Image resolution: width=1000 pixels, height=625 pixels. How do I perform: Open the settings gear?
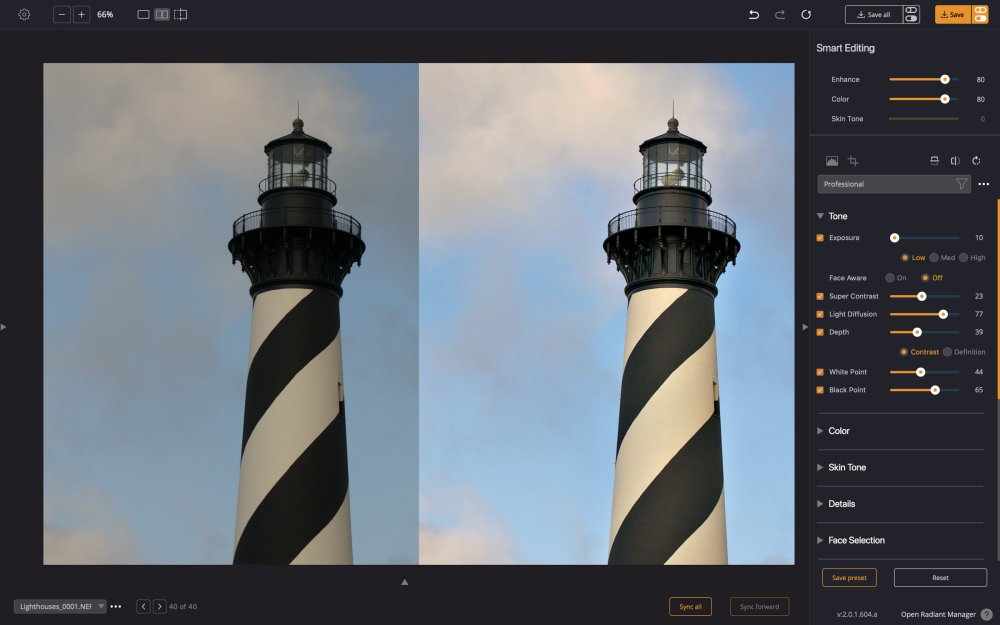coord(24,14)
